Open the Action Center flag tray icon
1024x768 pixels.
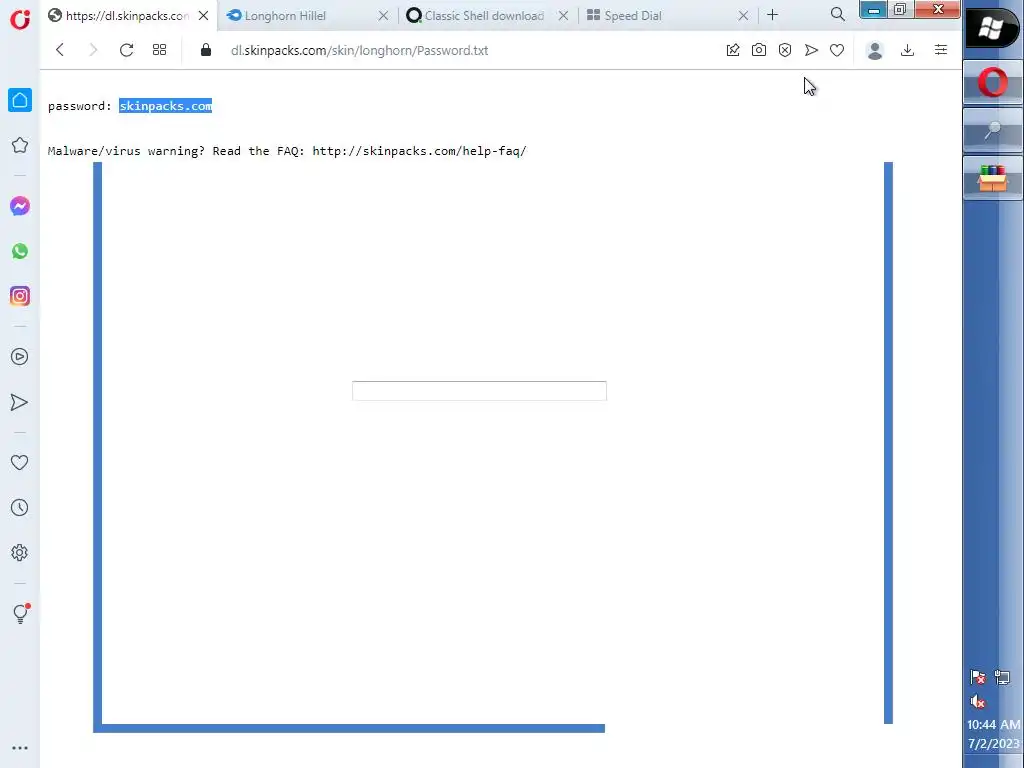click(x=978, y=677)
